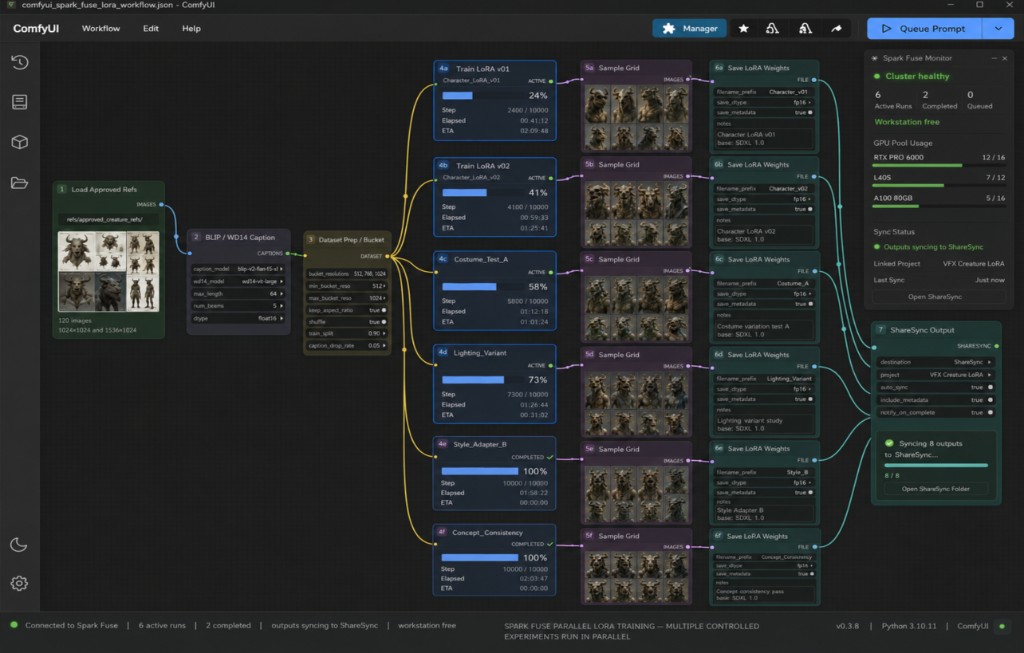Viewport: 1024px width, 653px height.
Task: Change caption_model blip-v2 selector
Action: pyautogui.click(x=238, y=269)
